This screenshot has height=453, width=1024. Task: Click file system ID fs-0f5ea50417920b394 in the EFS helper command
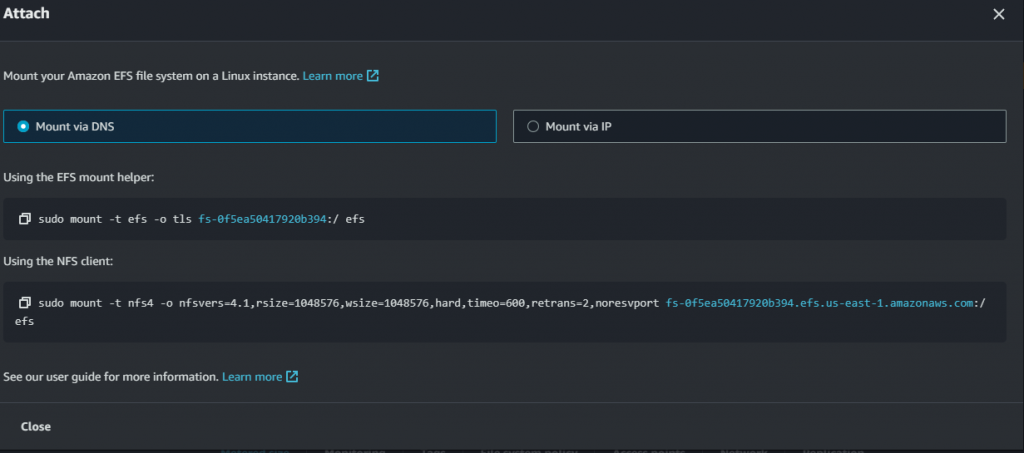pyautogui.click(x=262, y=219)
